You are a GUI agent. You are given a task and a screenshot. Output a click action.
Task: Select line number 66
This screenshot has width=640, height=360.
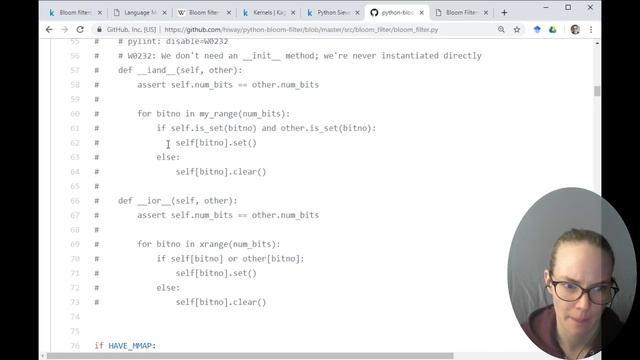pyautogui.click(x=75, y=201)
